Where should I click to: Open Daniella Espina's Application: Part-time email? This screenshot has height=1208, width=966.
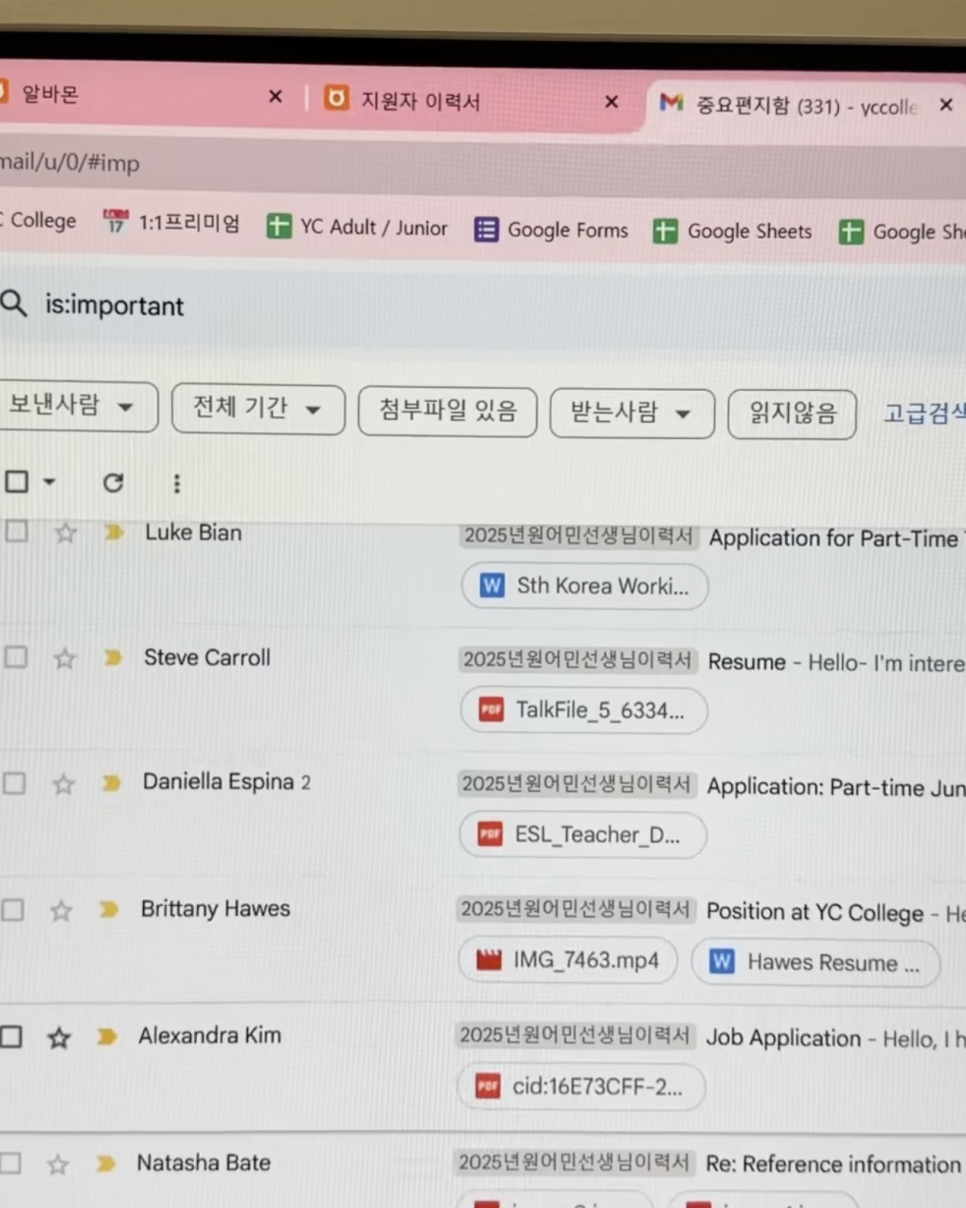[x=836, y=787]
